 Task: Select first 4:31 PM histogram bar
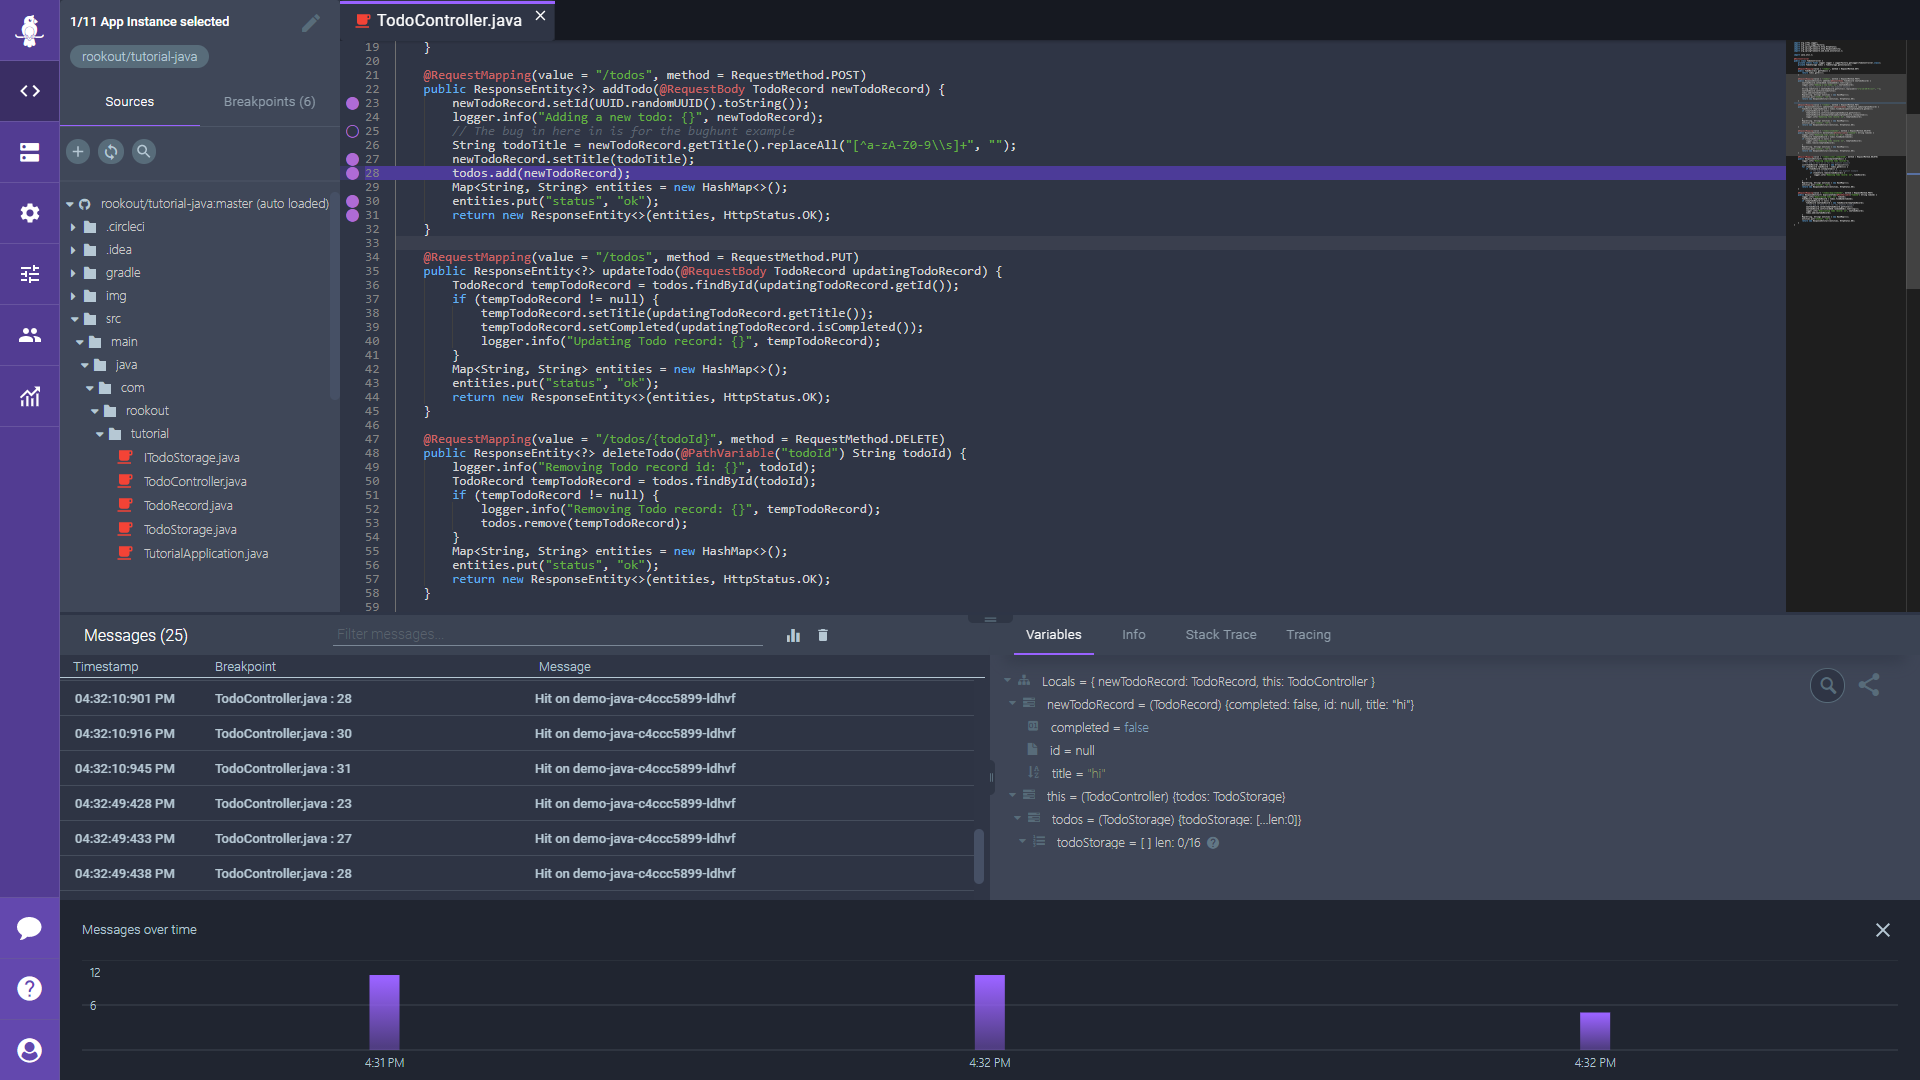384,1012
